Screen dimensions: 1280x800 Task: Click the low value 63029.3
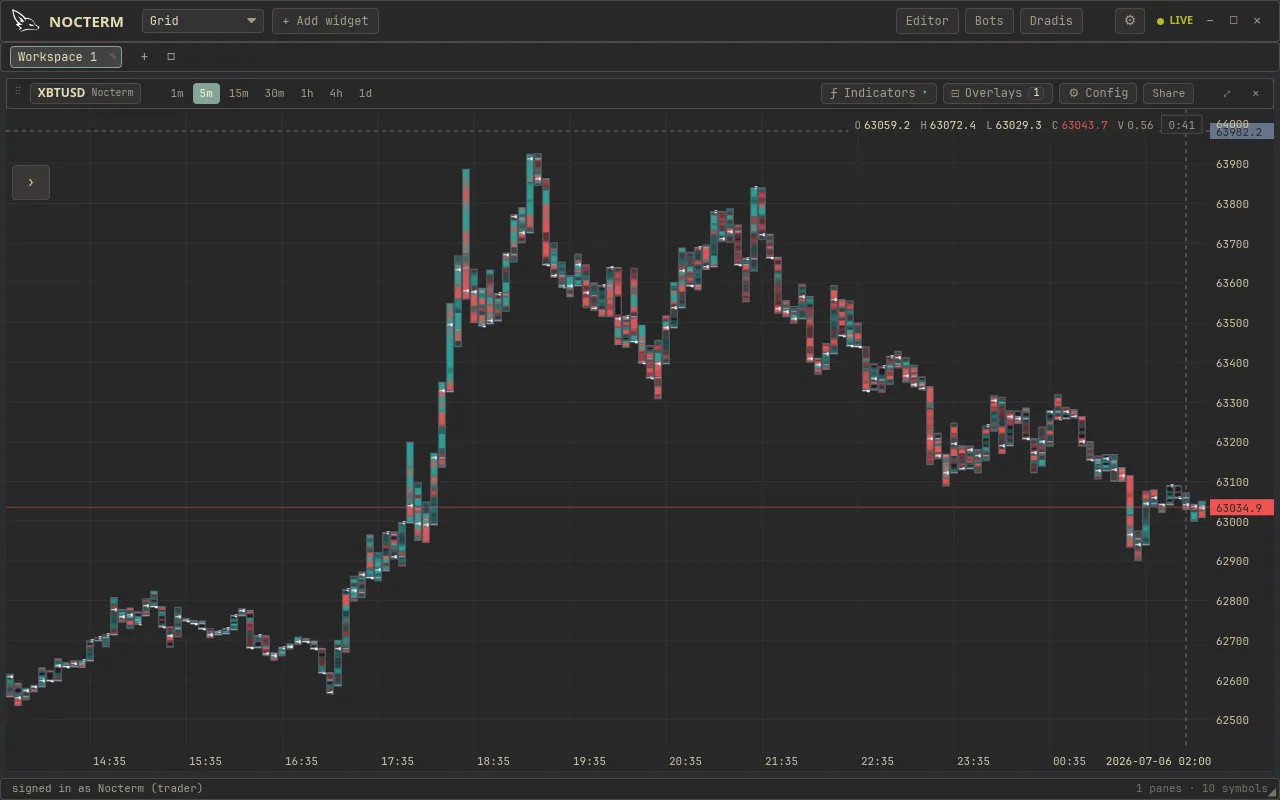[x=1018, y=125]
